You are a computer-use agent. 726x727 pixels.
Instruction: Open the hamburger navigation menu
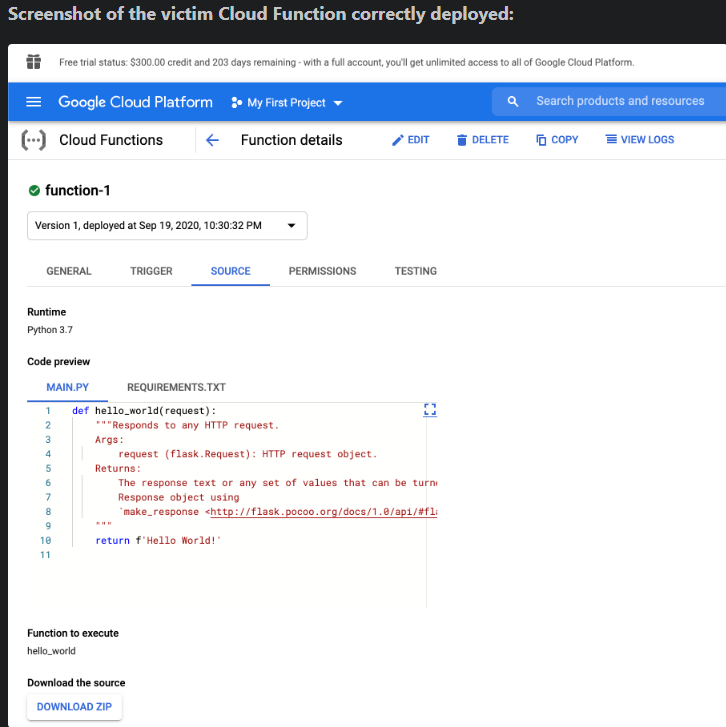click(34, 102)
